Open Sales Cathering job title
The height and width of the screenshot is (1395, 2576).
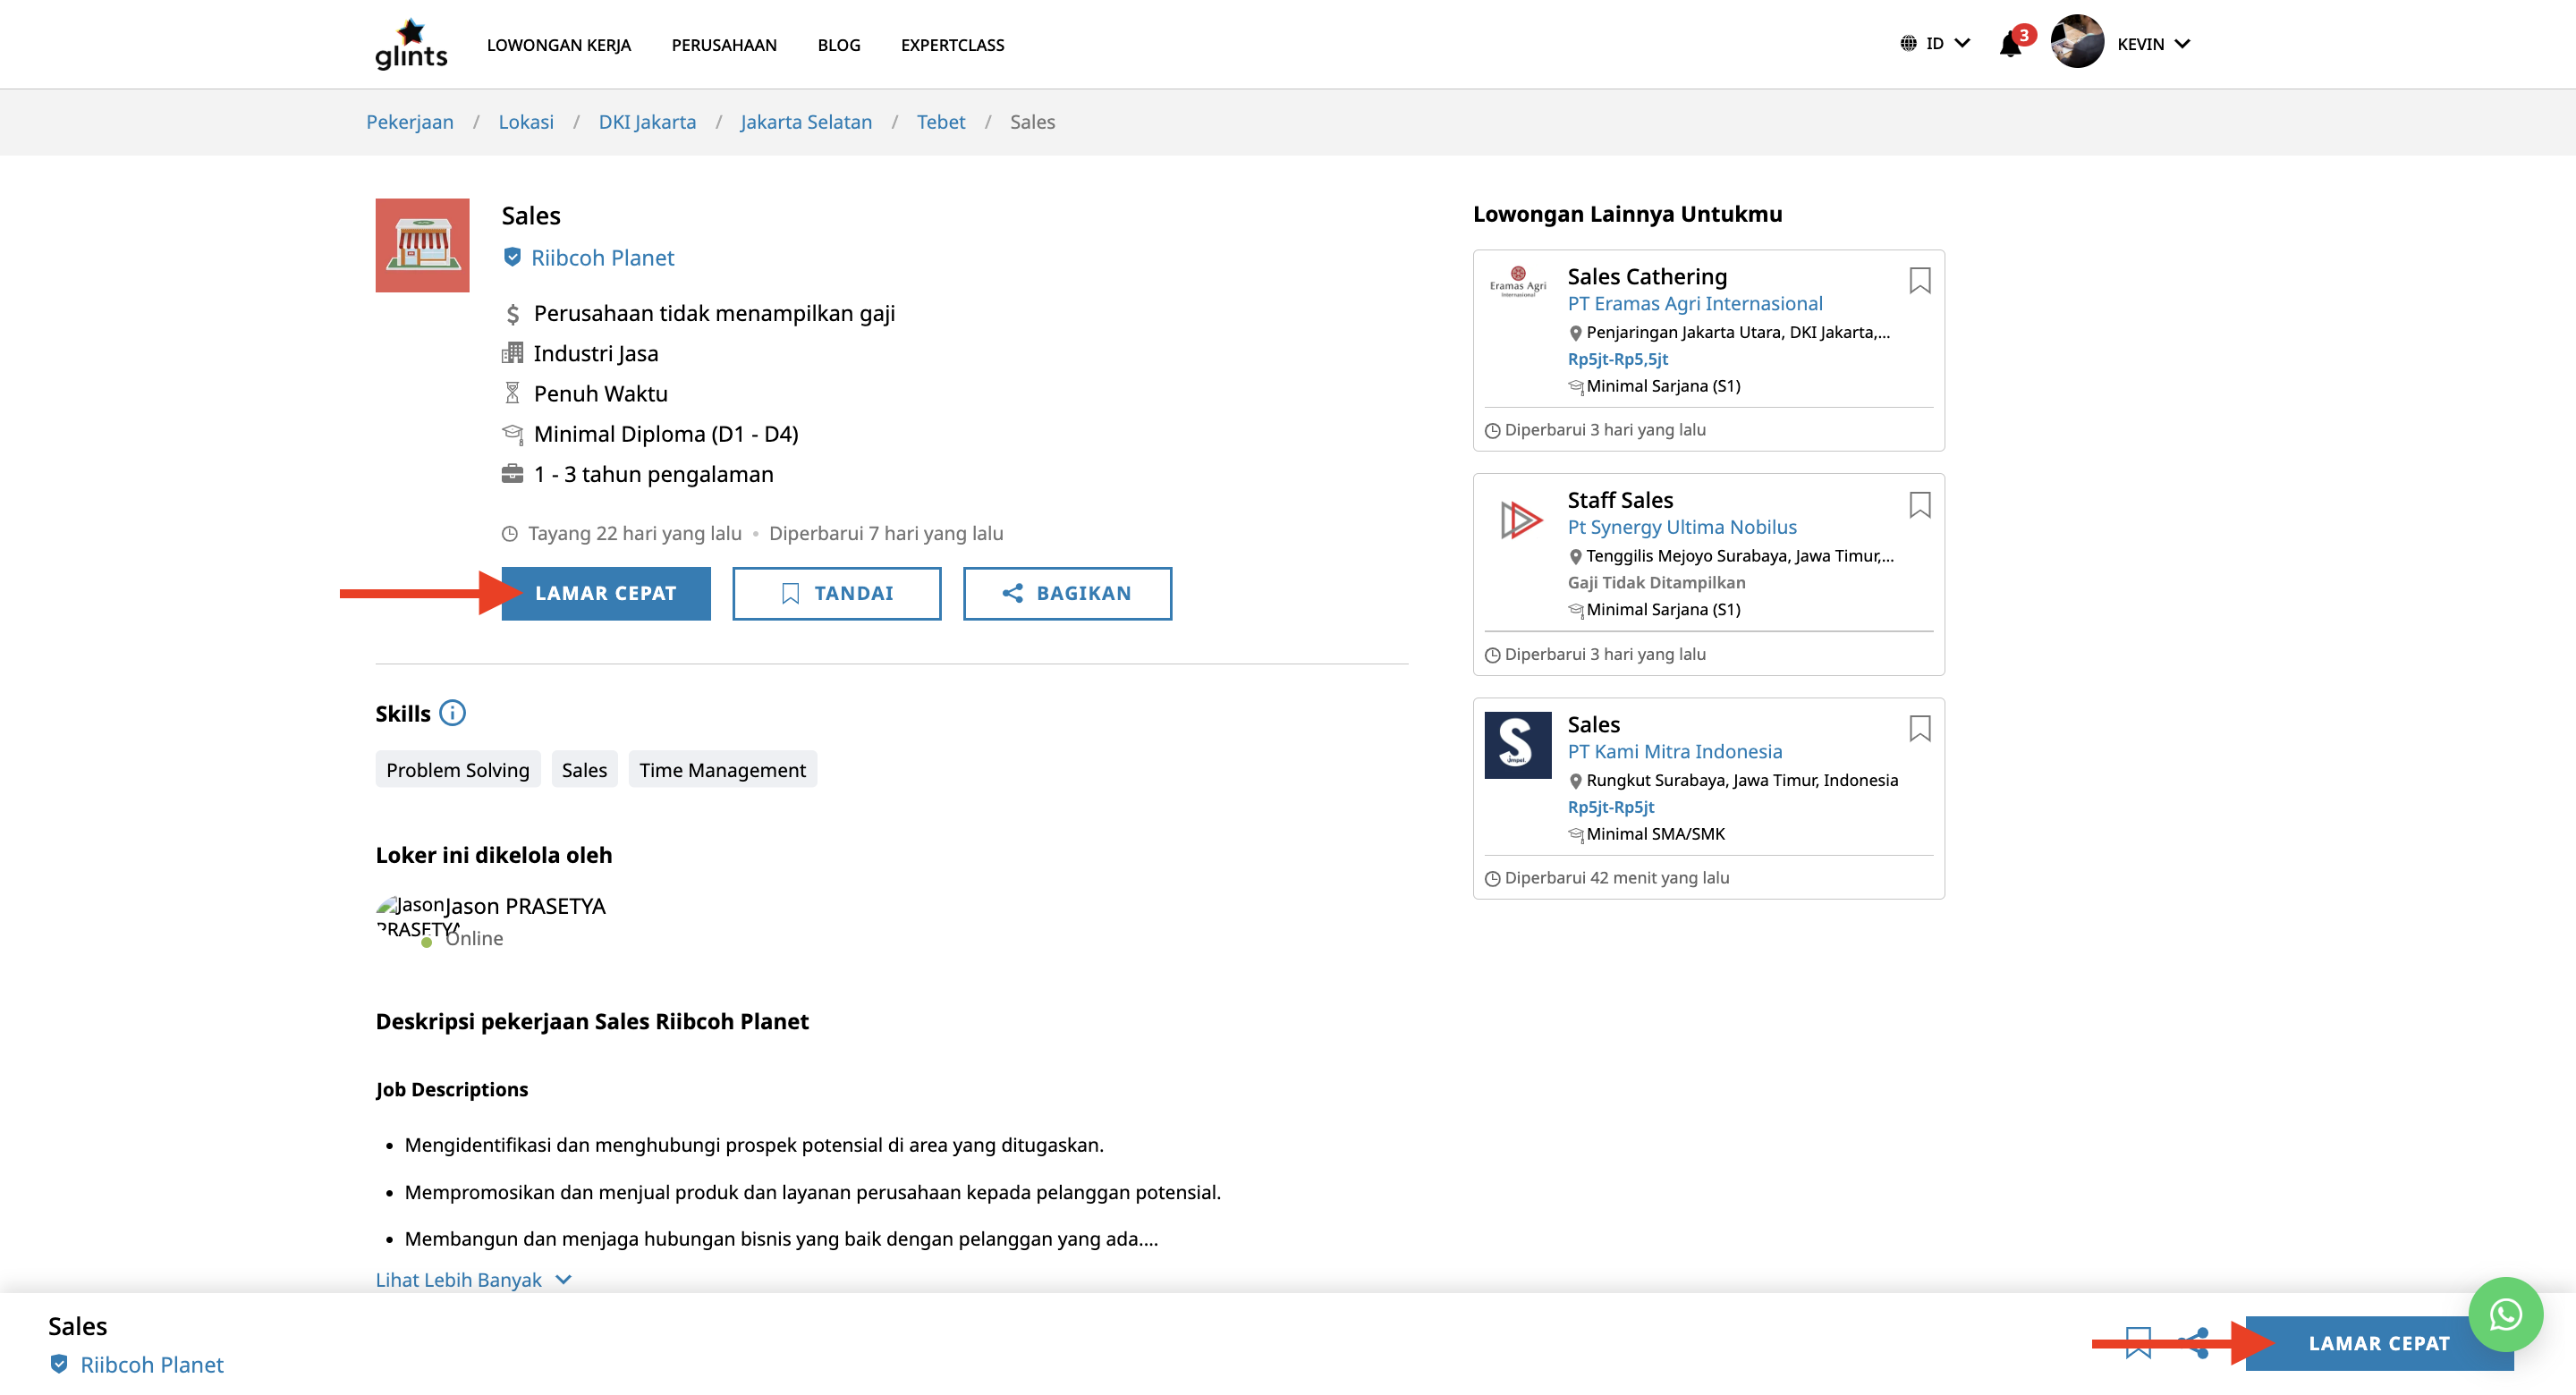1647,276
